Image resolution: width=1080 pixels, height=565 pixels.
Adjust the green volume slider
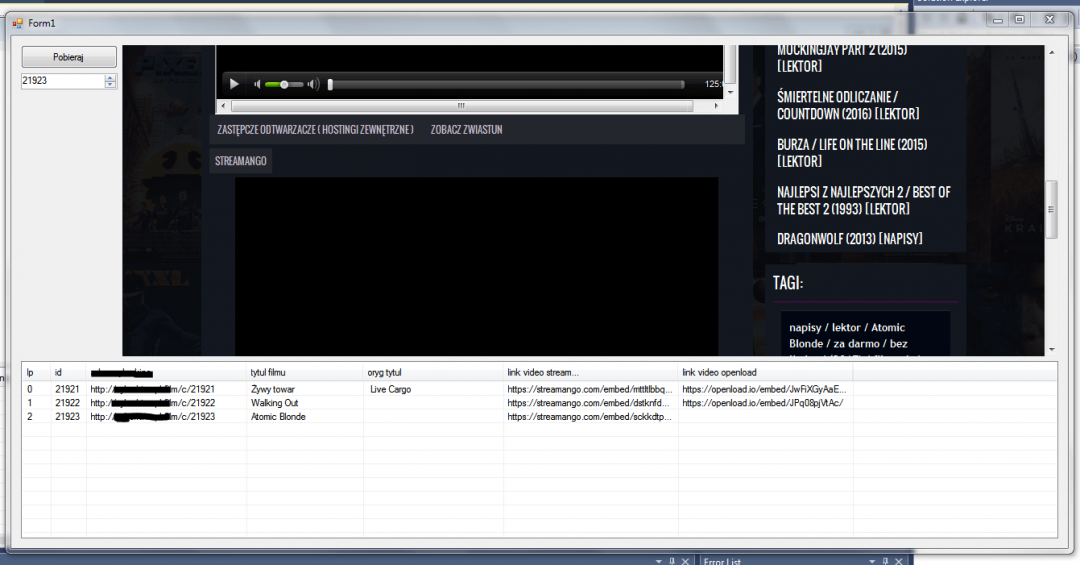click(285, 85)
